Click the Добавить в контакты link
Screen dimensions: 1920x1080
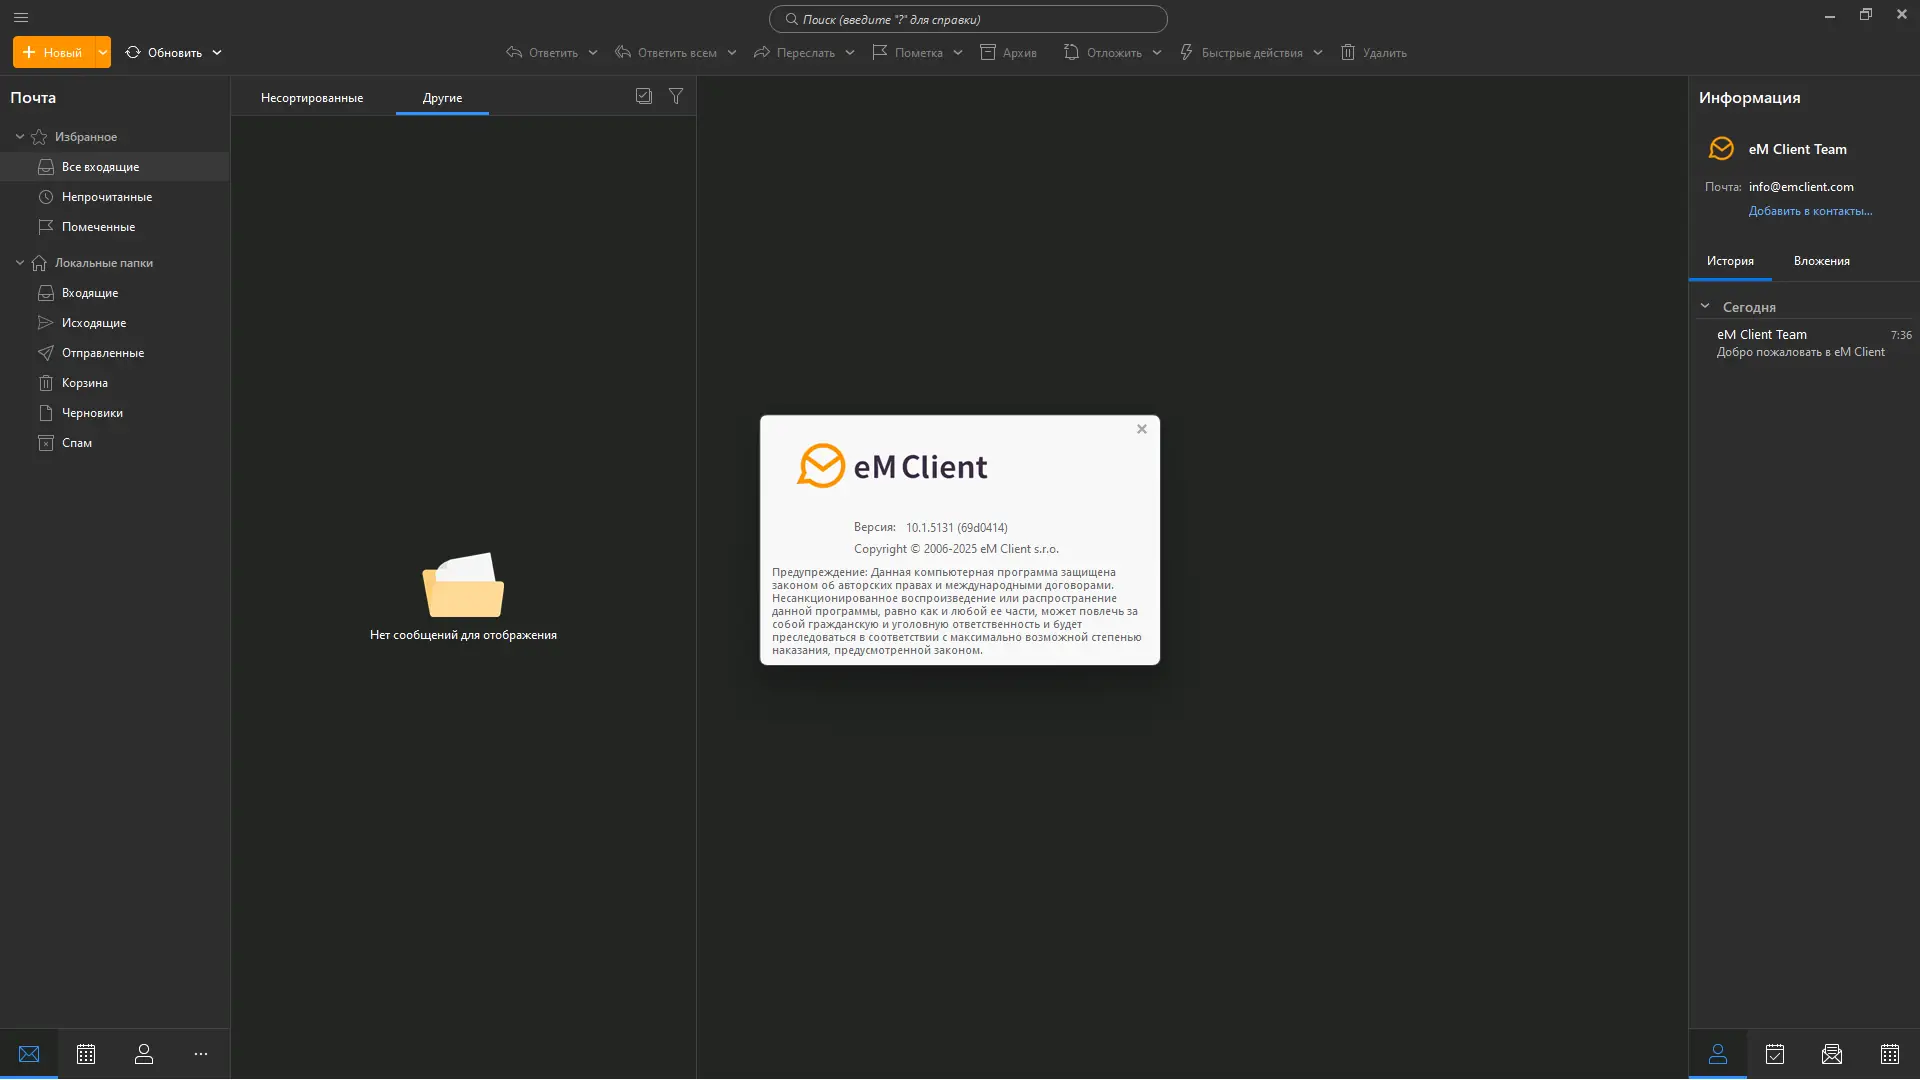pos(1810,211)
